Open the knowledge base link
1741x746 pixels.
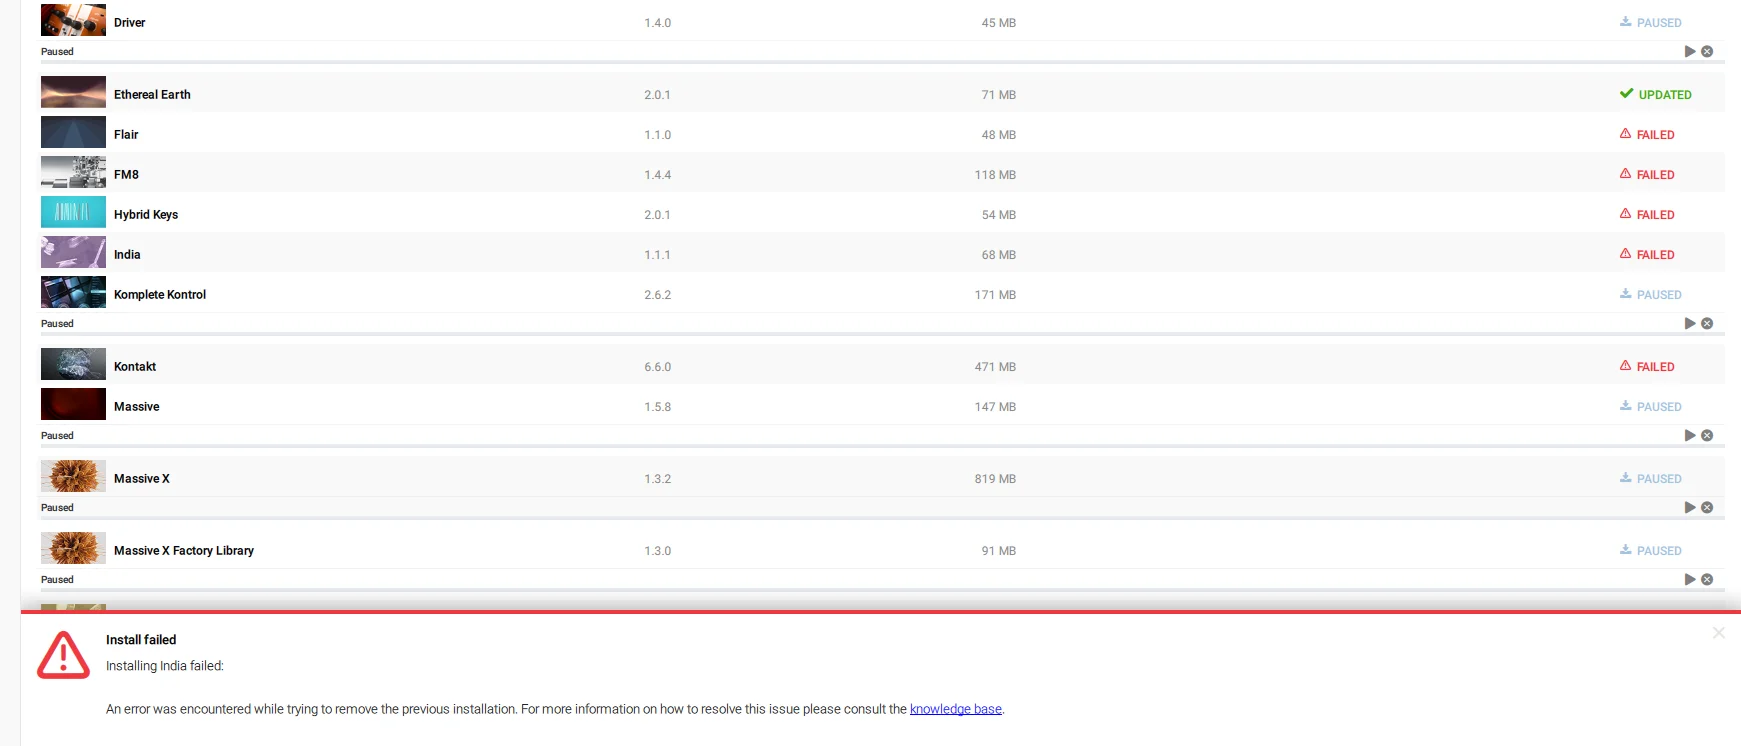point(956,709)
